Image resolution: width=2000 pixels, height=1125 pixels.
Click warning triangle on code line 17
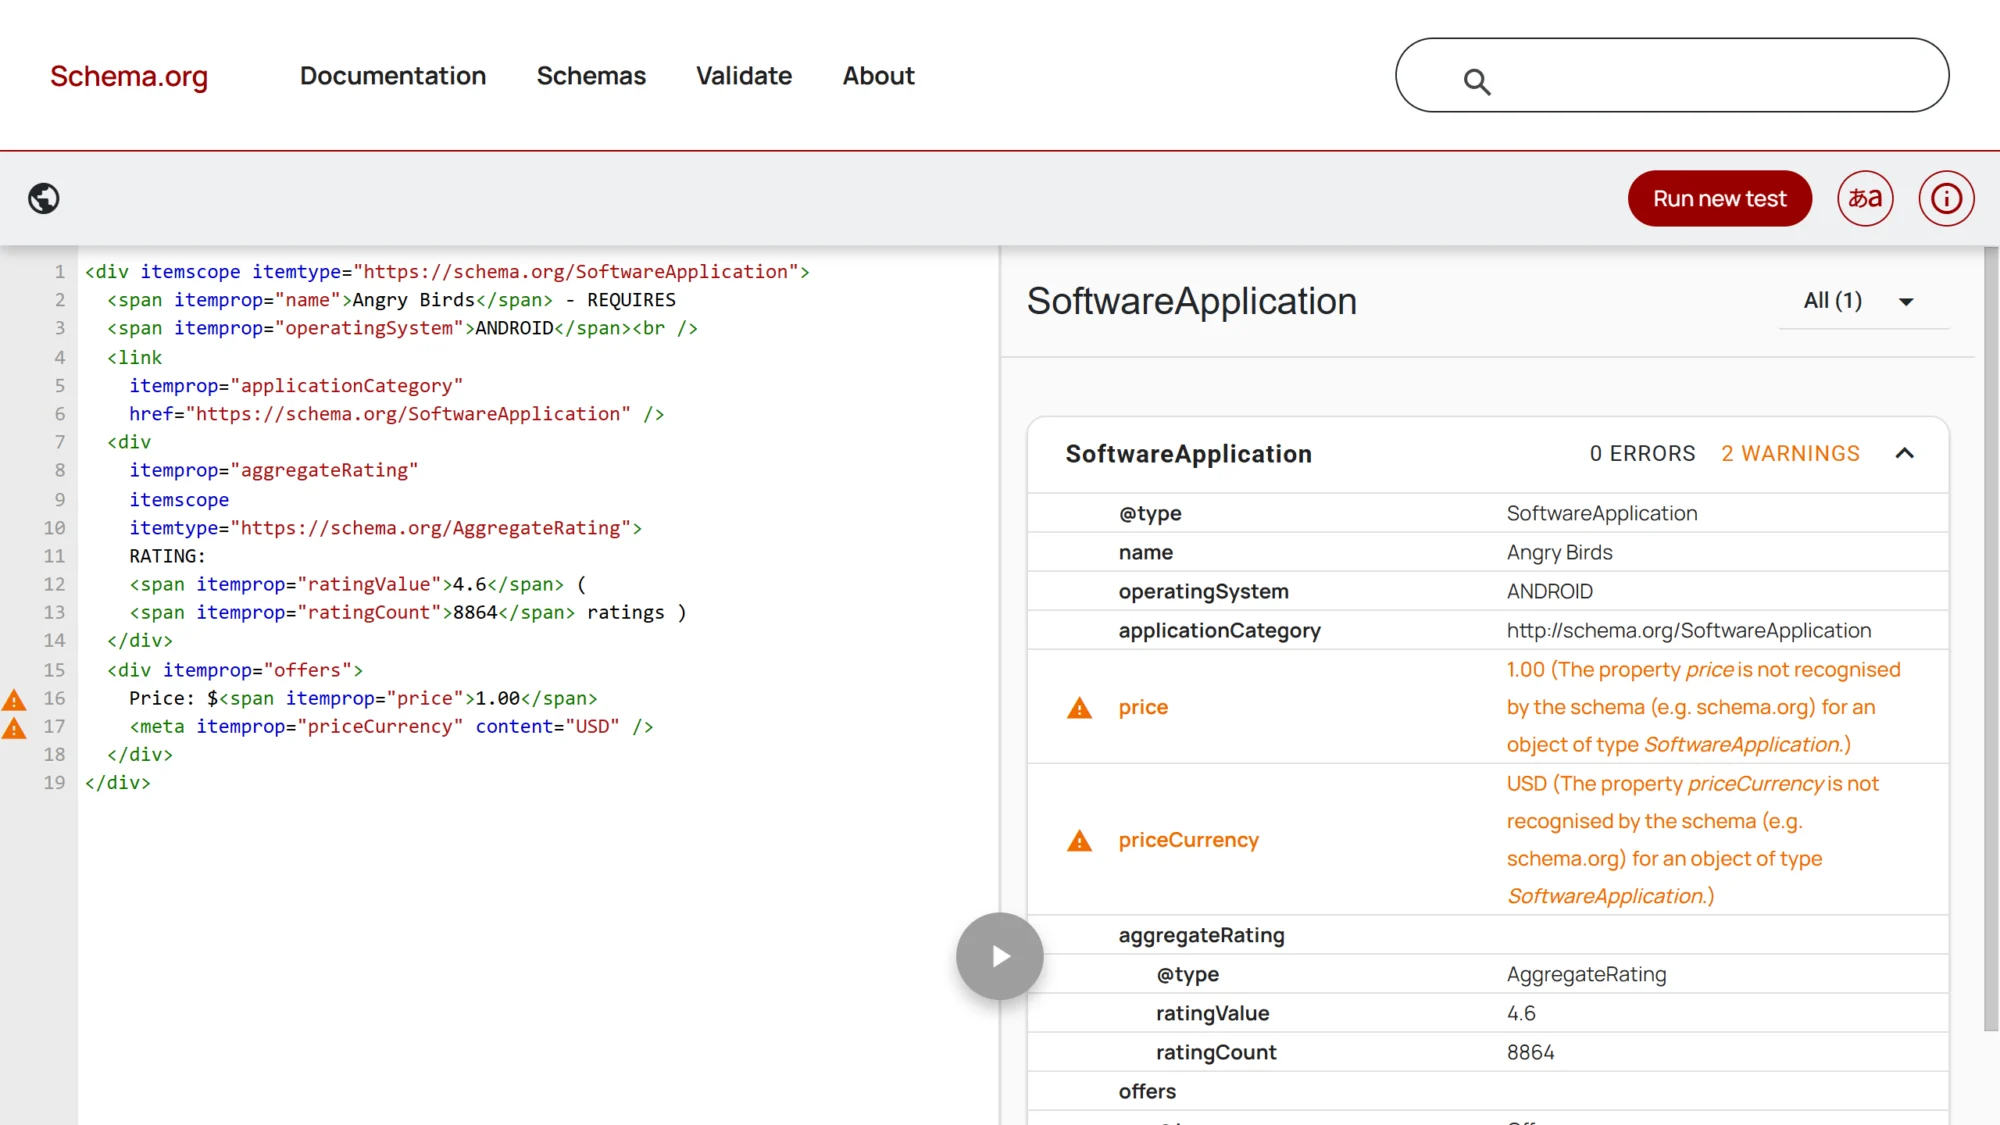pyautogui.click(x=14, y=727)
